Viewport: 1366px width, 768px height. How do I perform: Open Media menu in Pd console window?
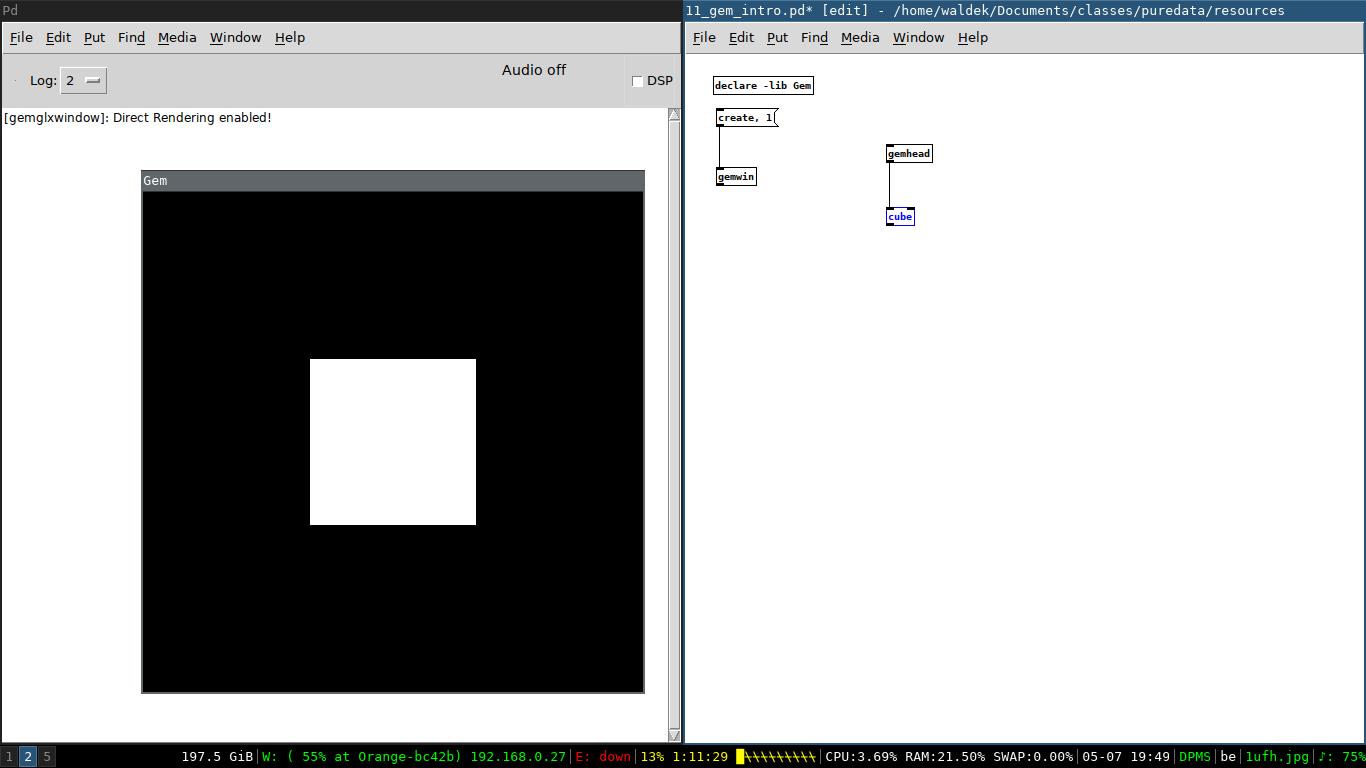[x=177, y=37]
